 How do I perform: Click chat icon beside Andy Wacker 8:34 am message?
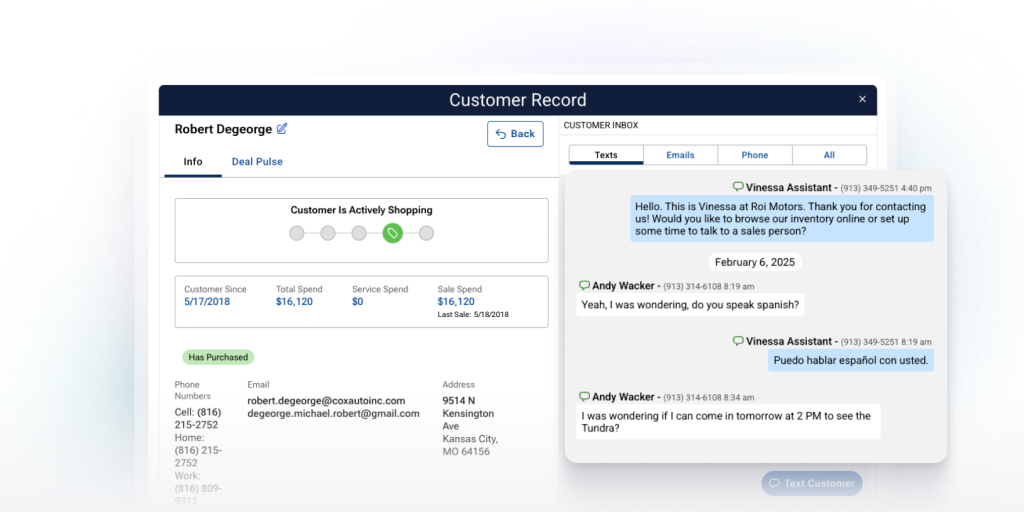(584, 397)
